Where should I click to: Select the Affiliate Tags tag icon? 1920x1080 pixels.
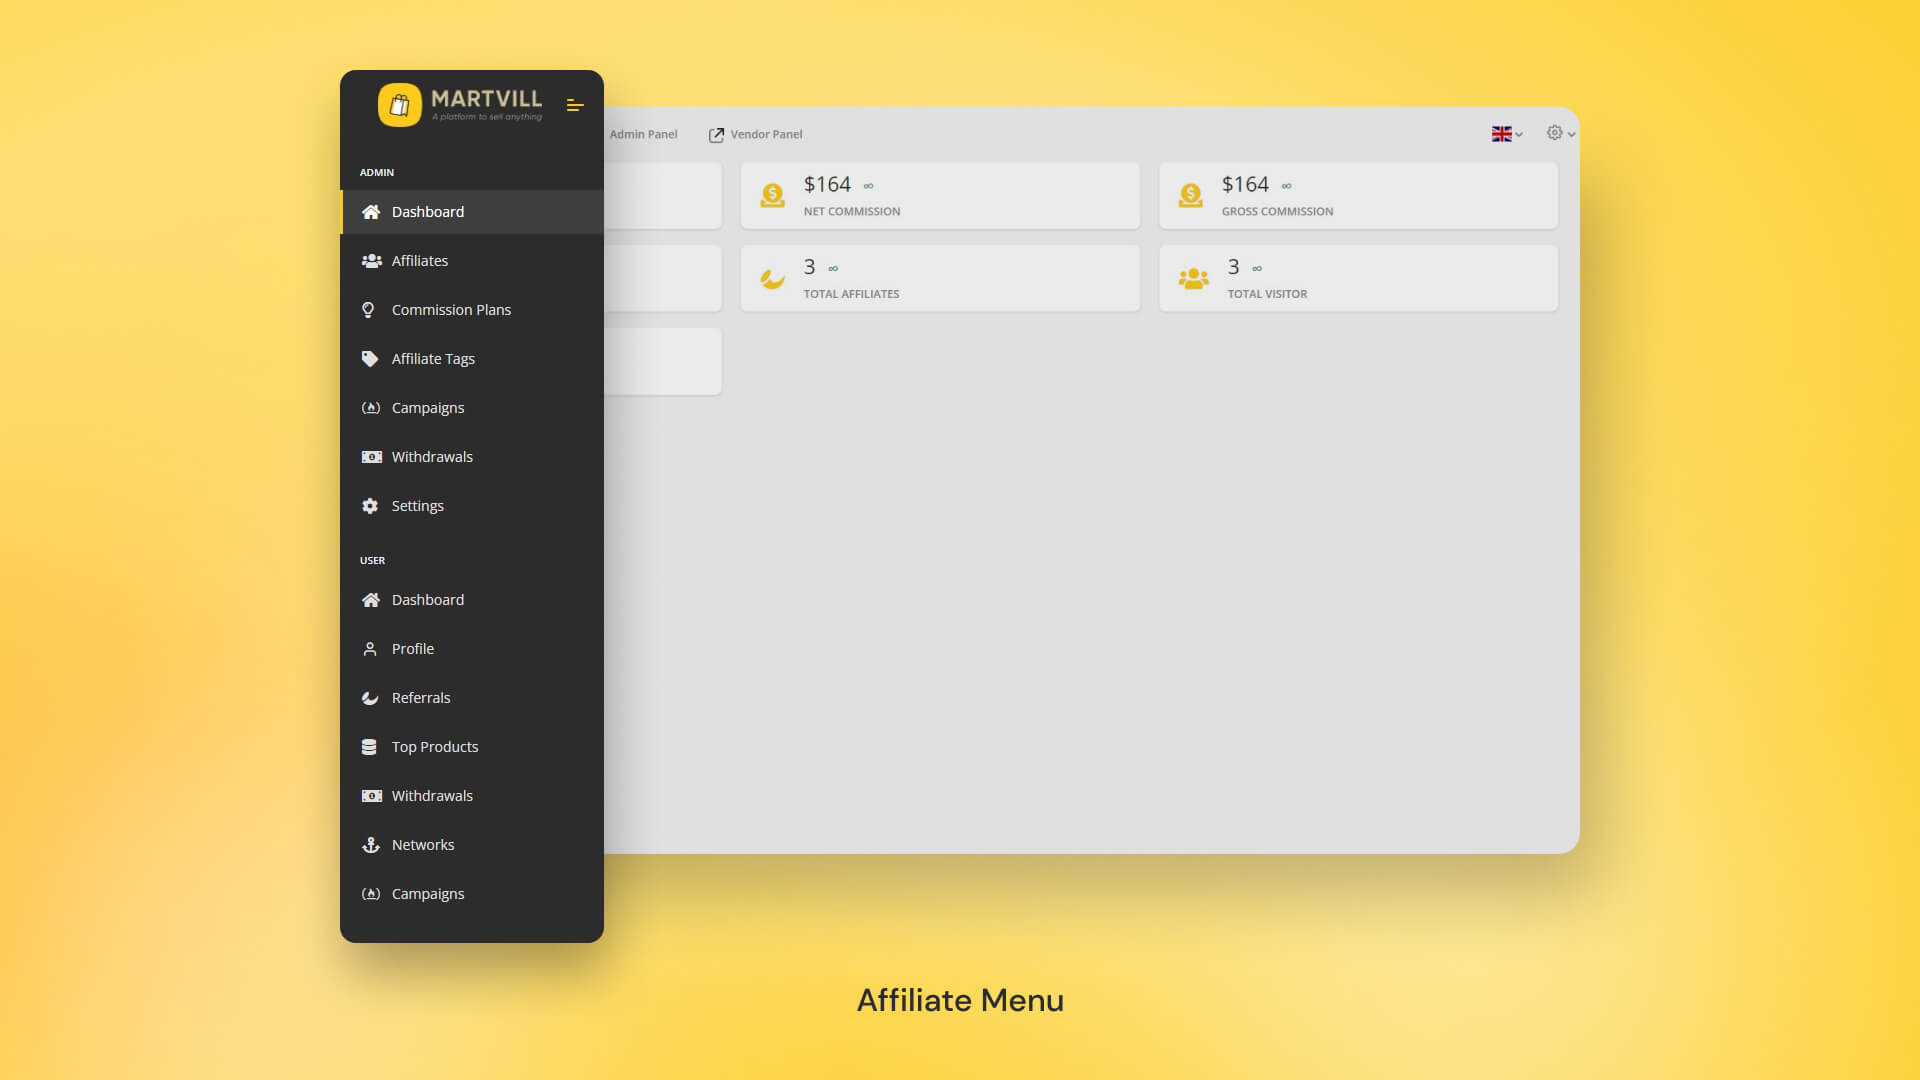371,359
